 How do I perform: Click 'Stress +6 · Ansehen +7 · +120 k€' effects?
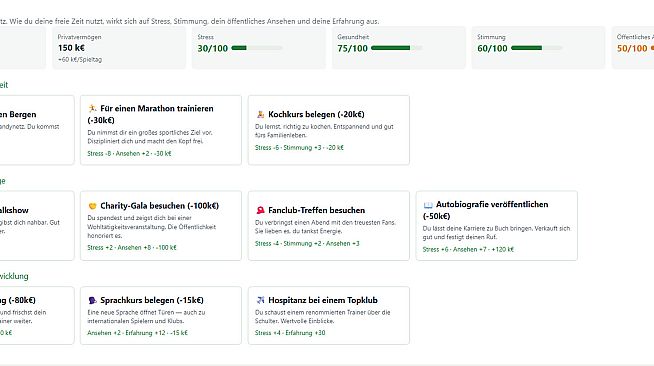pyautogui.click(x=468, y=249)
